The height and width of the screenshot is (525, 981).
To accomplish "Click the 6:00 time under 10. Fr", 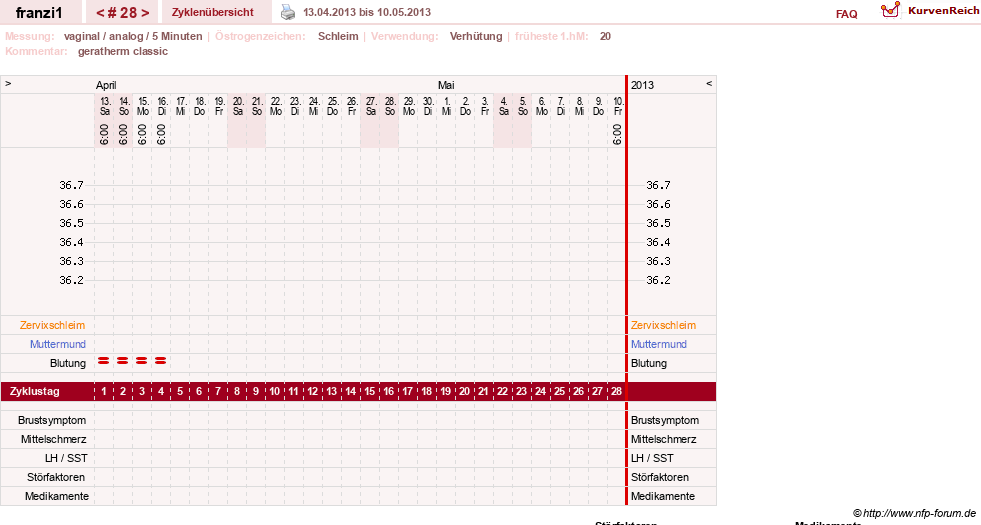I will pyautogui.click(x=617, y=135).
